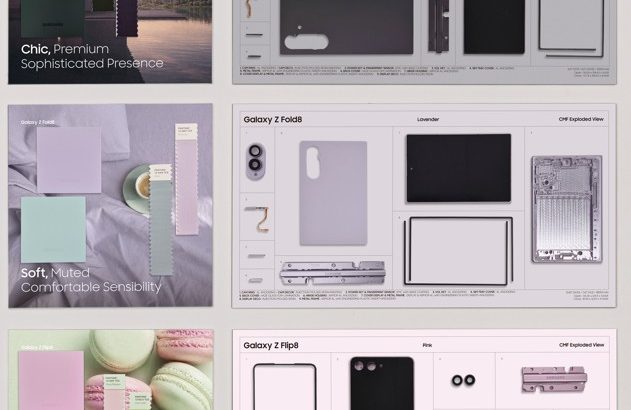The height and width of the screenshot is (410, 631).
Task: Click the parts legend text on the Lavender board
Action: [377, 295]
